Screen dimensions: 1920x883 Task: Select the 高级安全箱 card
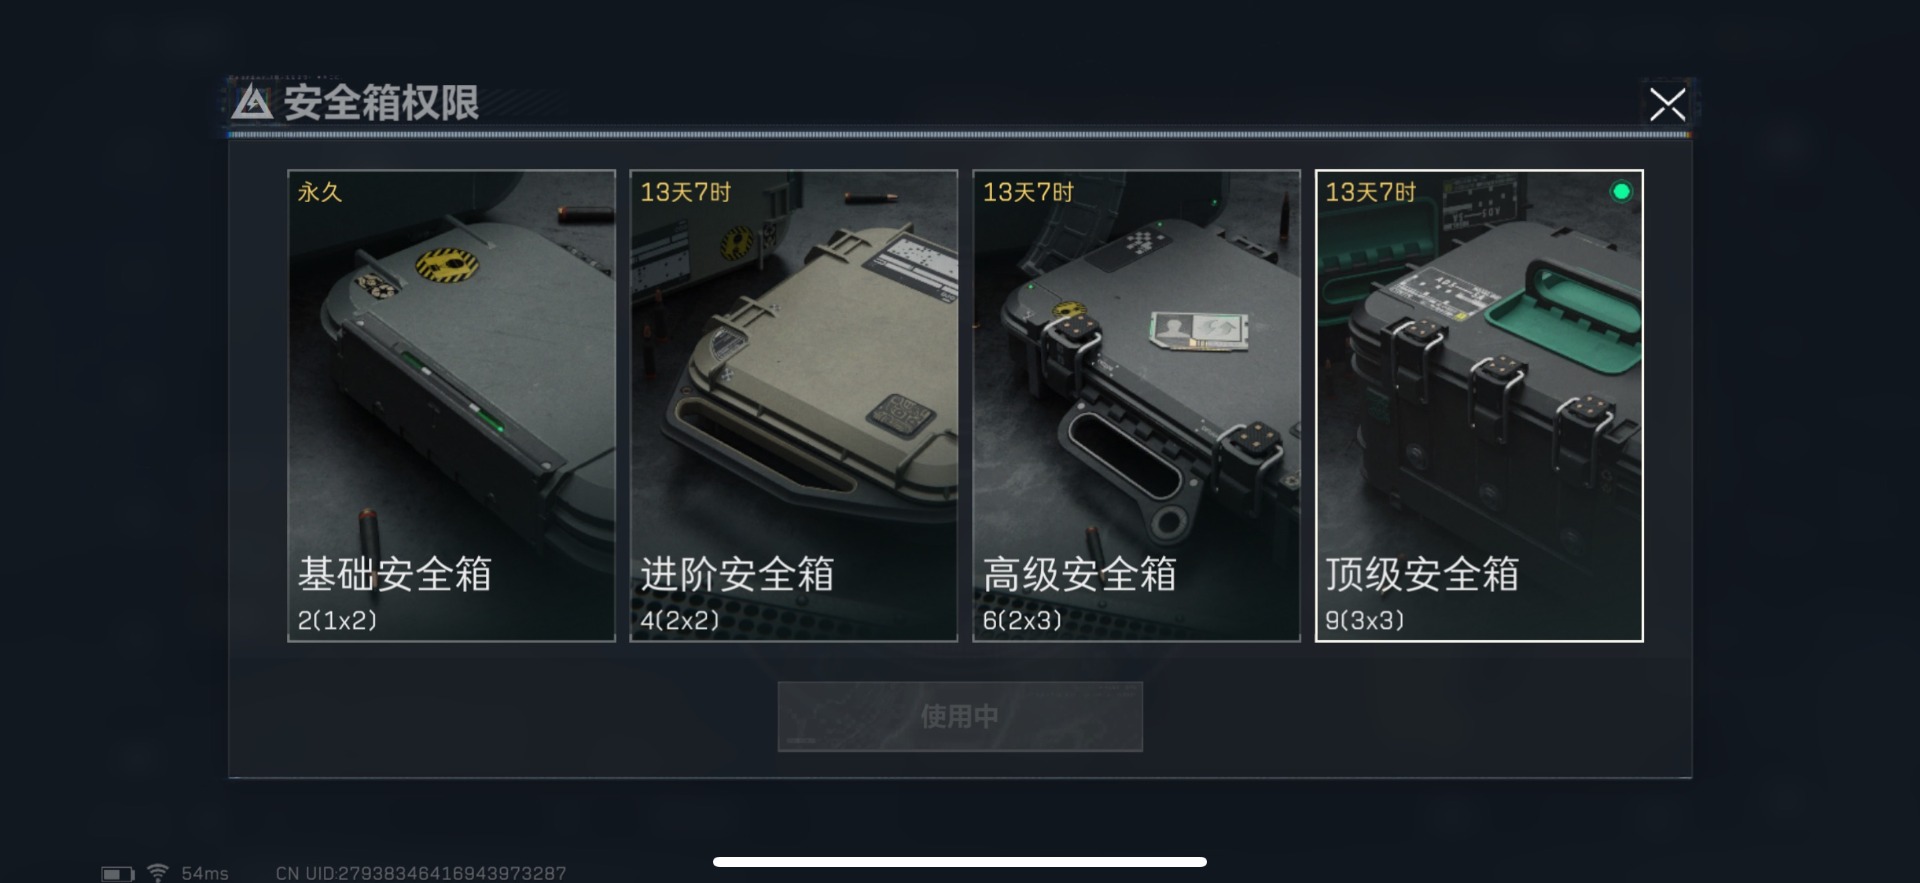1136,405
